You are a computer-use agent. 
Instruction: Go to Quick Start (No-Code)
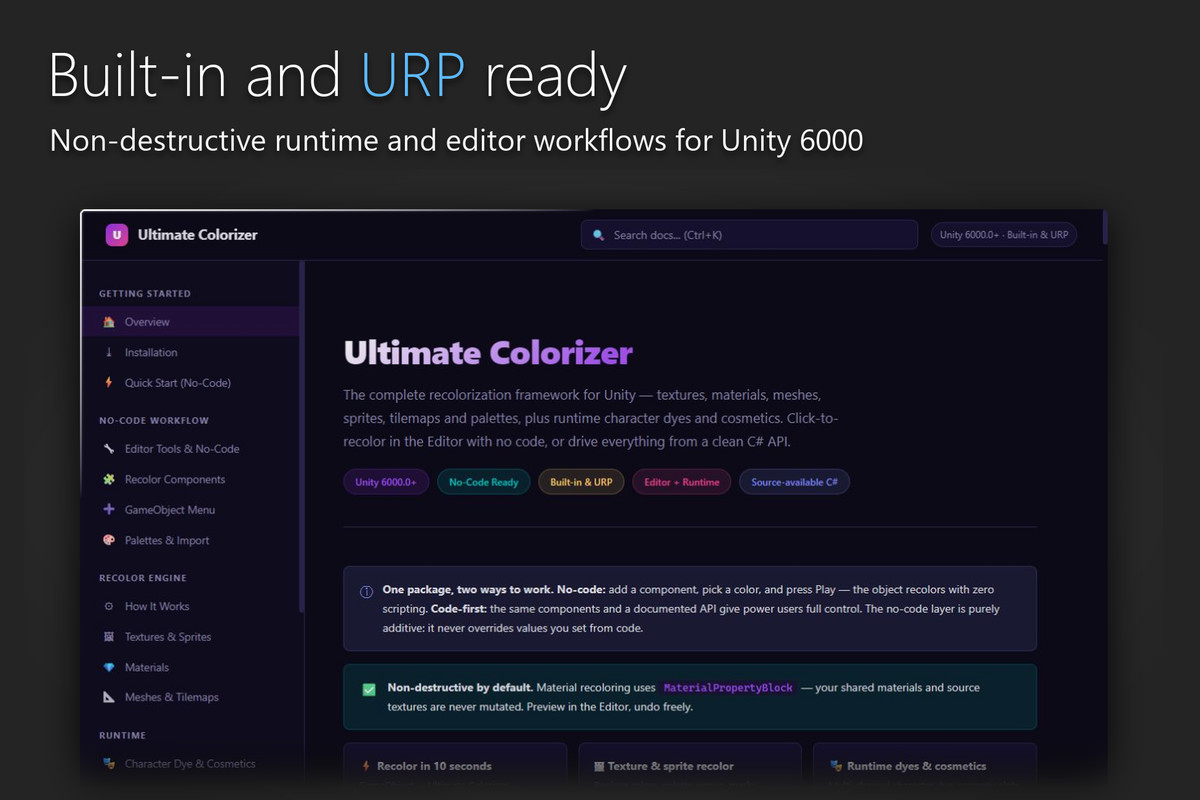pyautogui.click(x=190, y=383)
